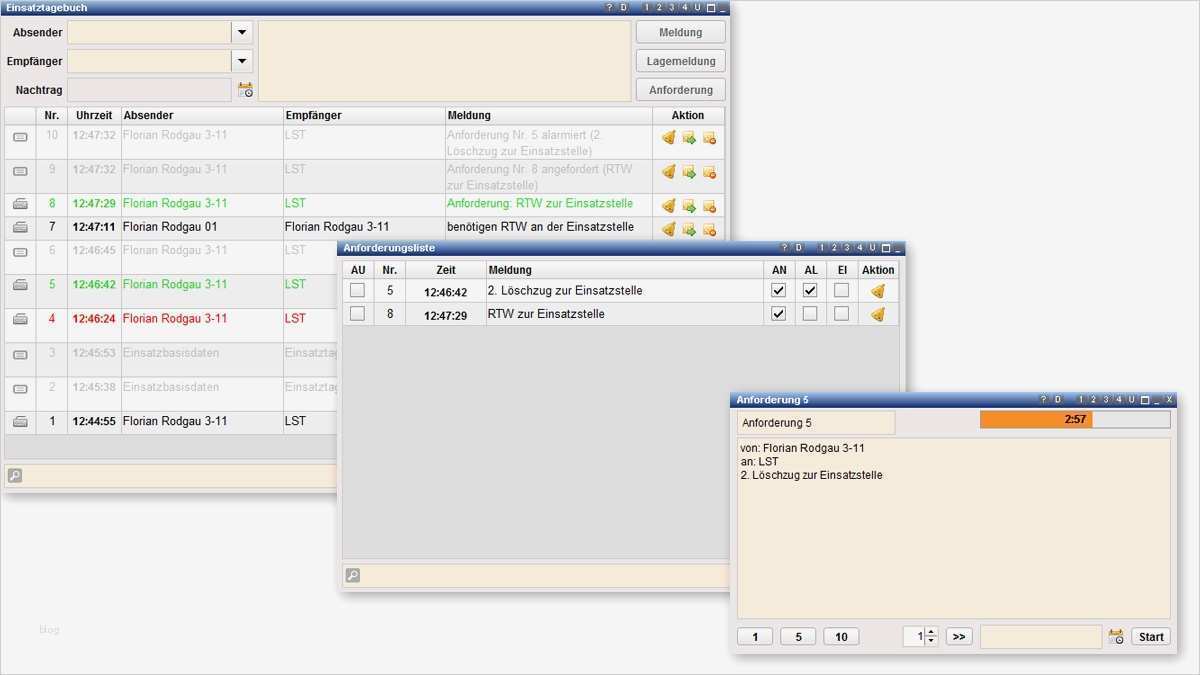Click the green arrow action icon in row 8

689,206
